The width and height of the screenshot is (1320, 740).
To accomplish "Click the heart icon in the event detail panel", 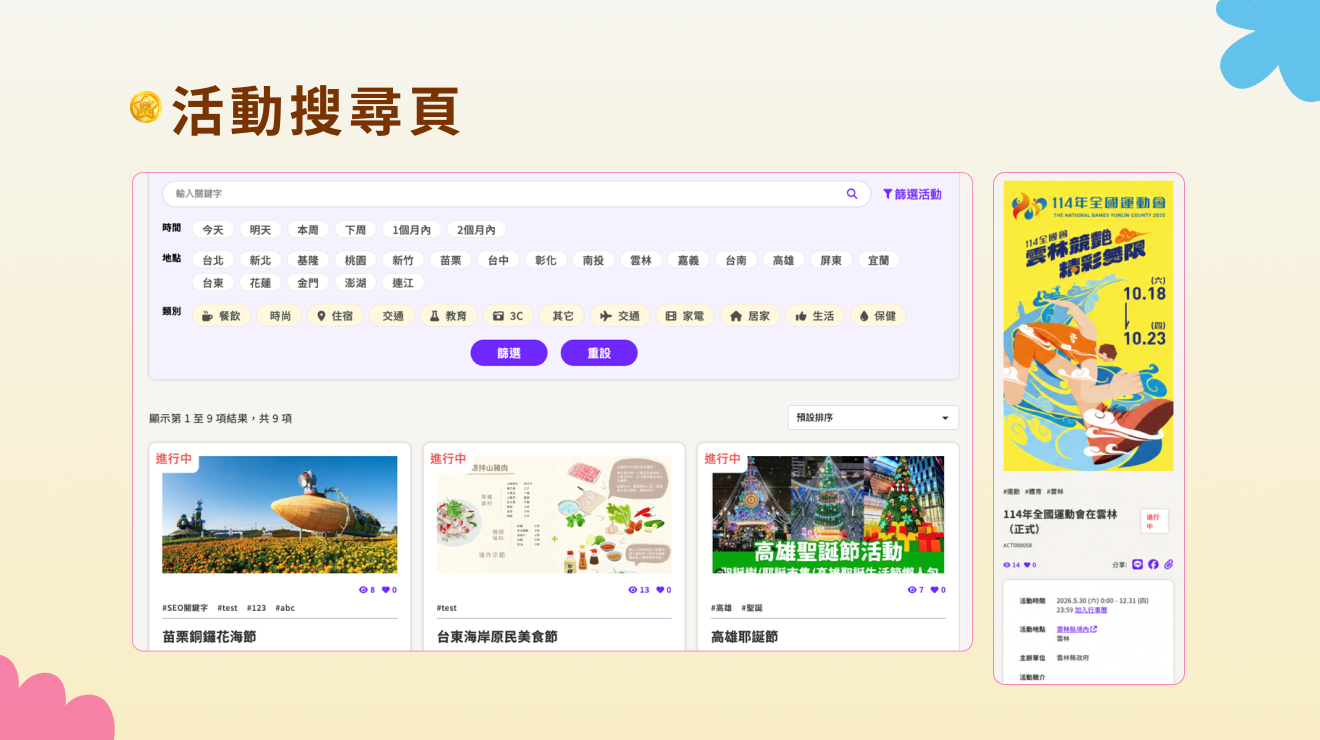I will pos(1027,565).
